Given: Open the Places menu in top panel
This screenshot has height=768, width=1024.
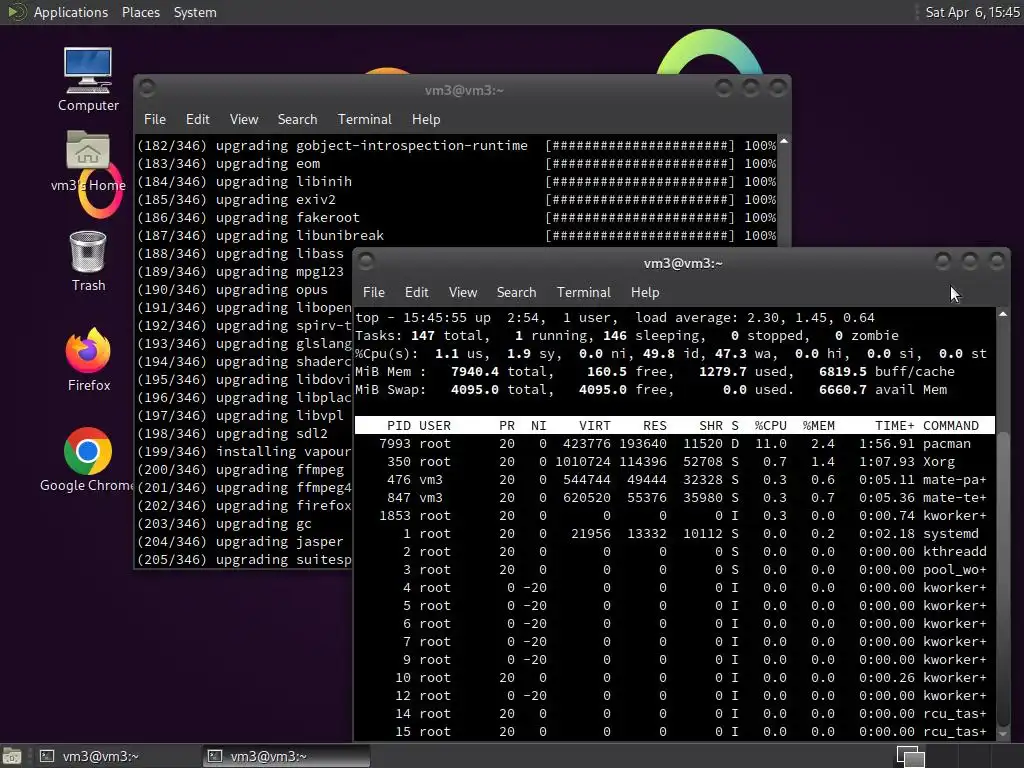Looking at the screenshot, I should click(140, 12).
